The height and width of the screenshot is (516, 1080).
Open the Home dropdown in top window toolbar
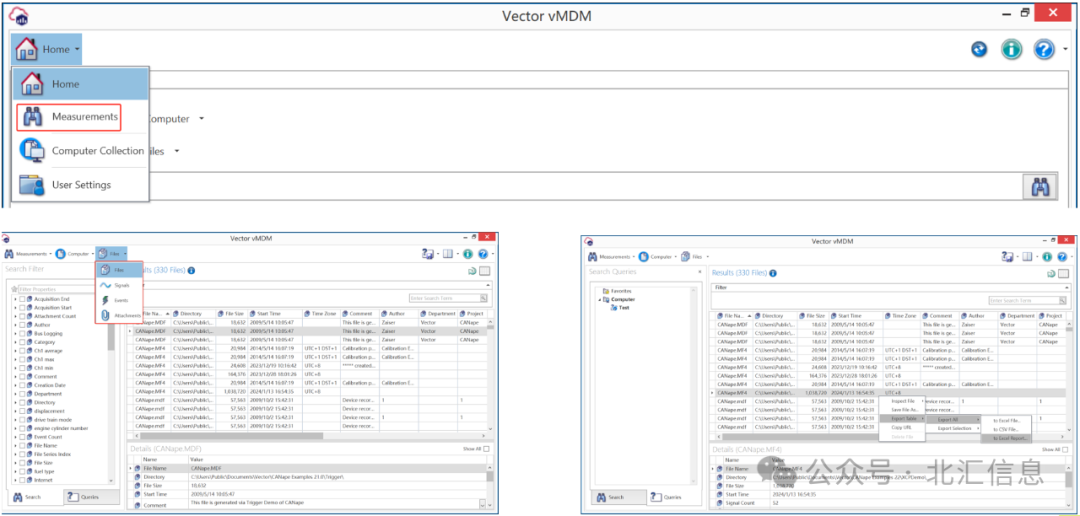click(47, 50)
